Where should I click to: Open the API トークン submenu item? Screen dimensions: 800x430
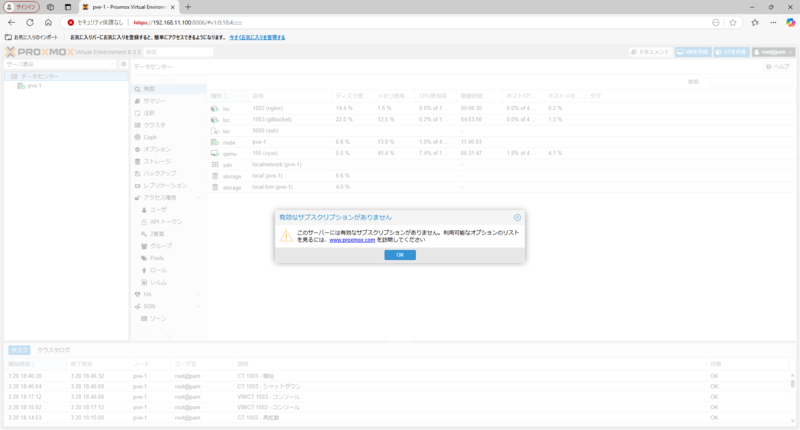(168, 222)
